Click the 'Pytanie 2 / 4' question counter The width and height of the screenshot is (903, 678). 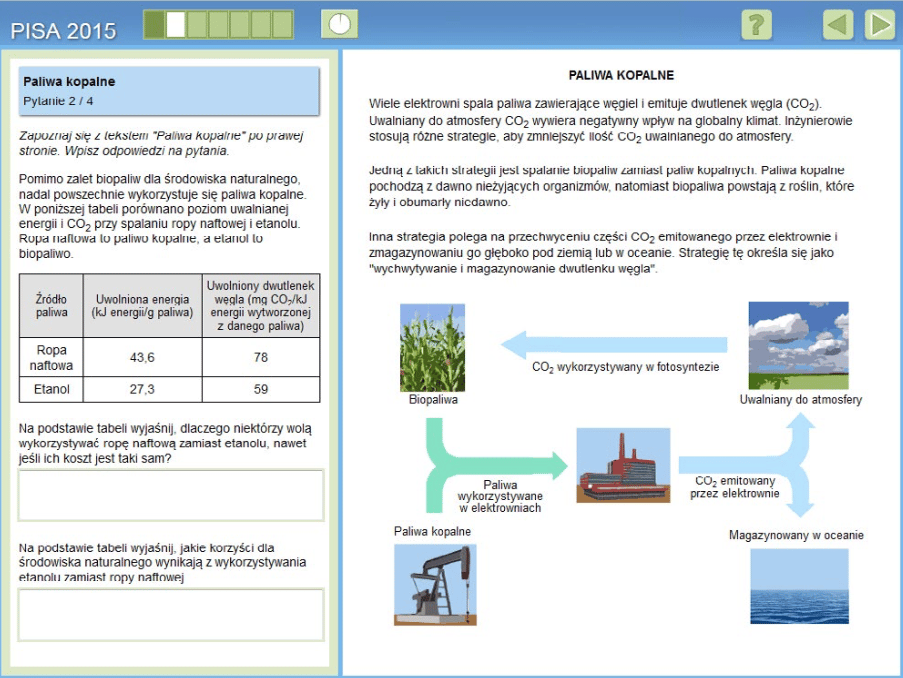tap(58, 101)
